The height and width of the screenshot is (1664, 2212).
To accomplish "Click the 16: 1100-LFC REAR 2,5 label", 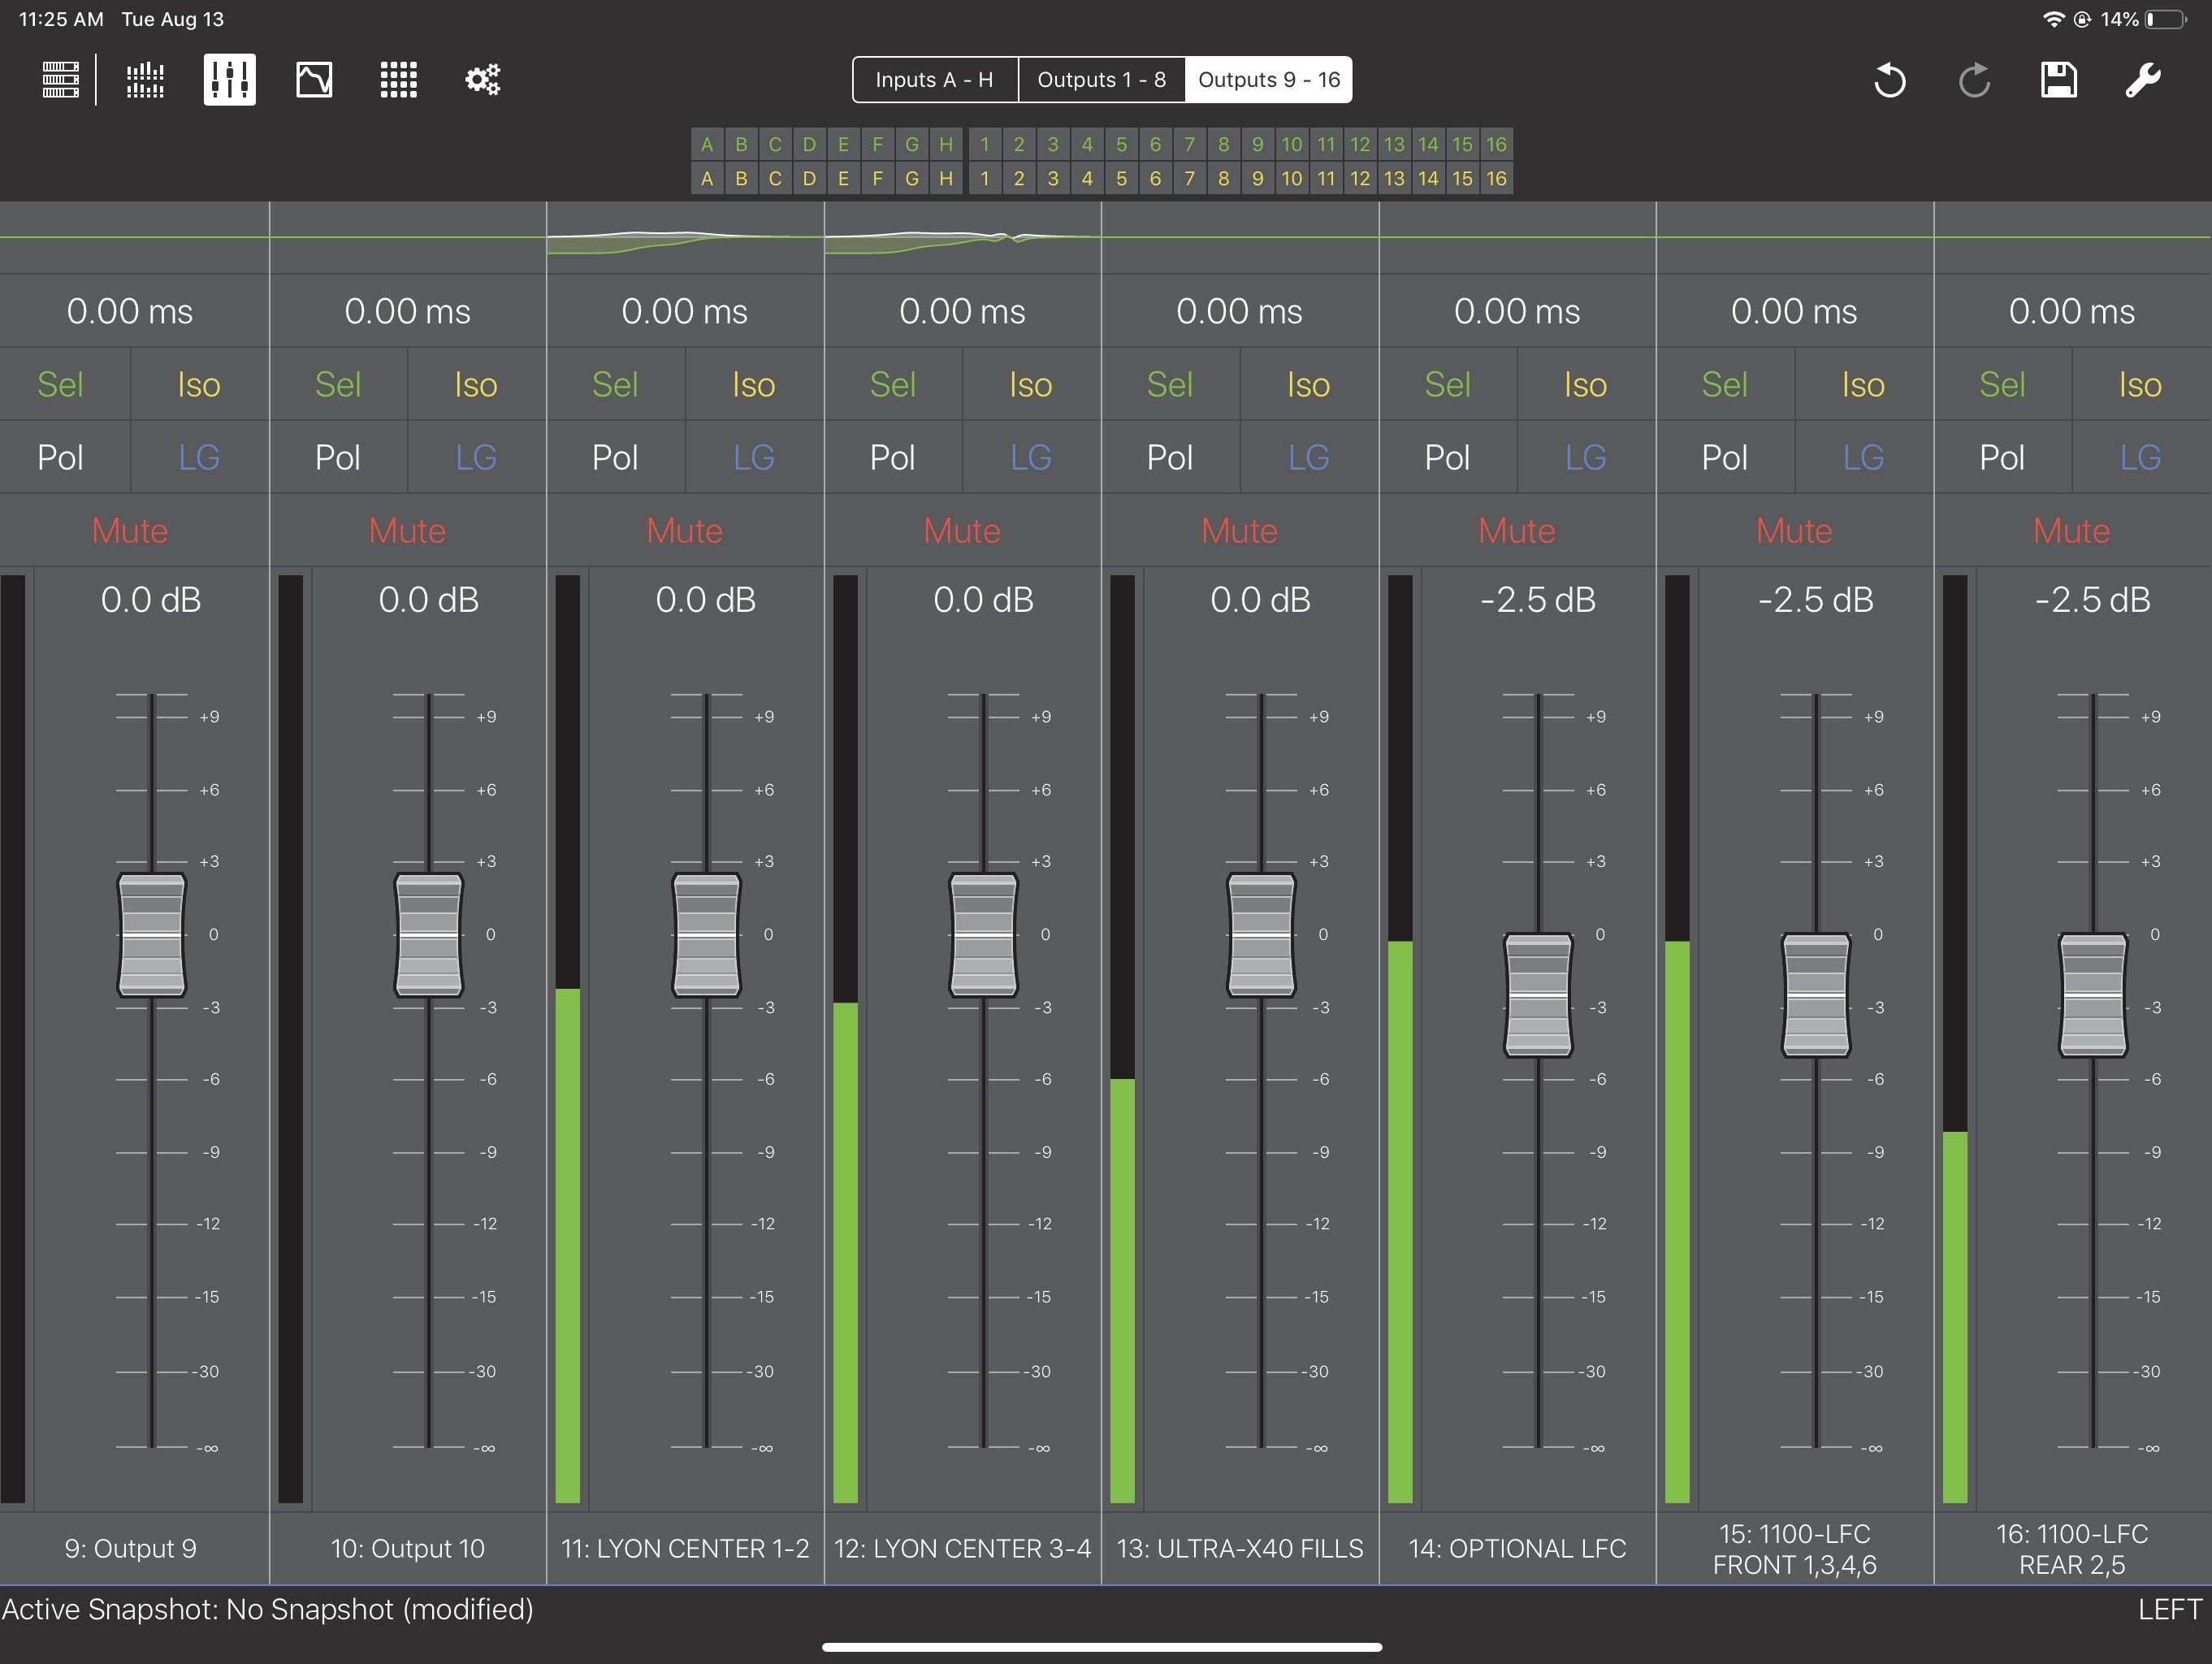I will (2072, 1549).
